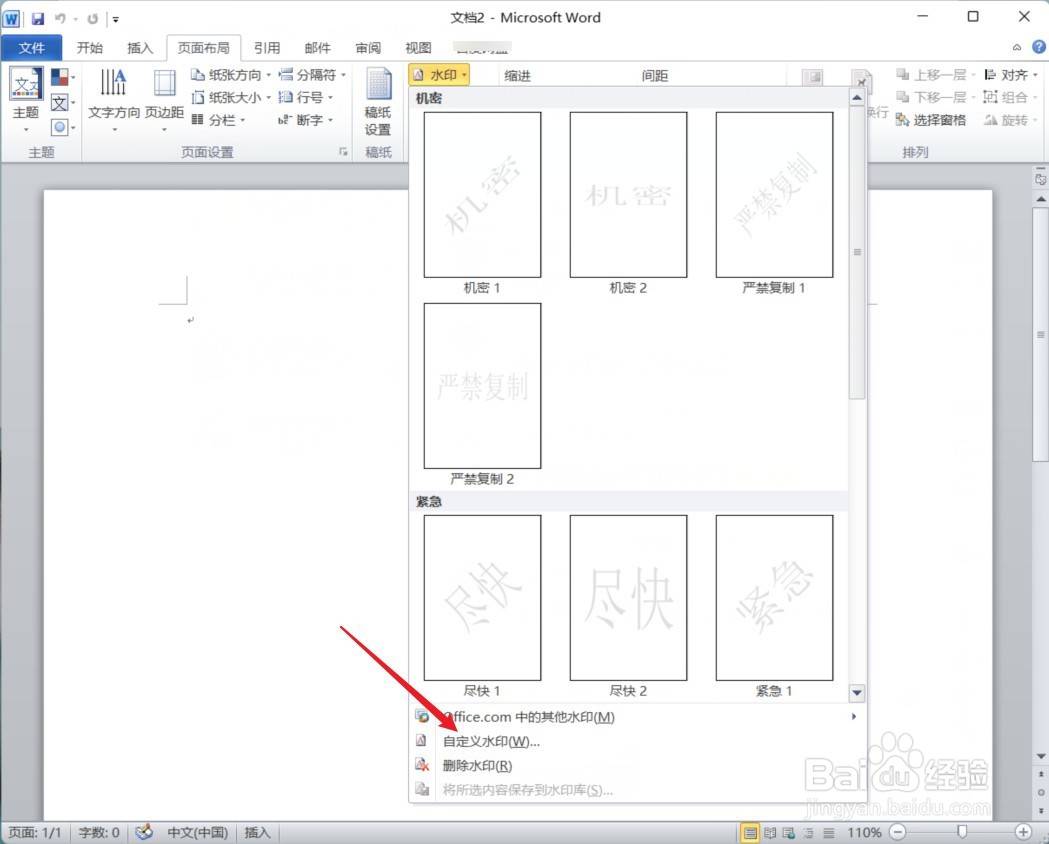Click 稿纸设置 manuscript paper settings

click(378, 102)
